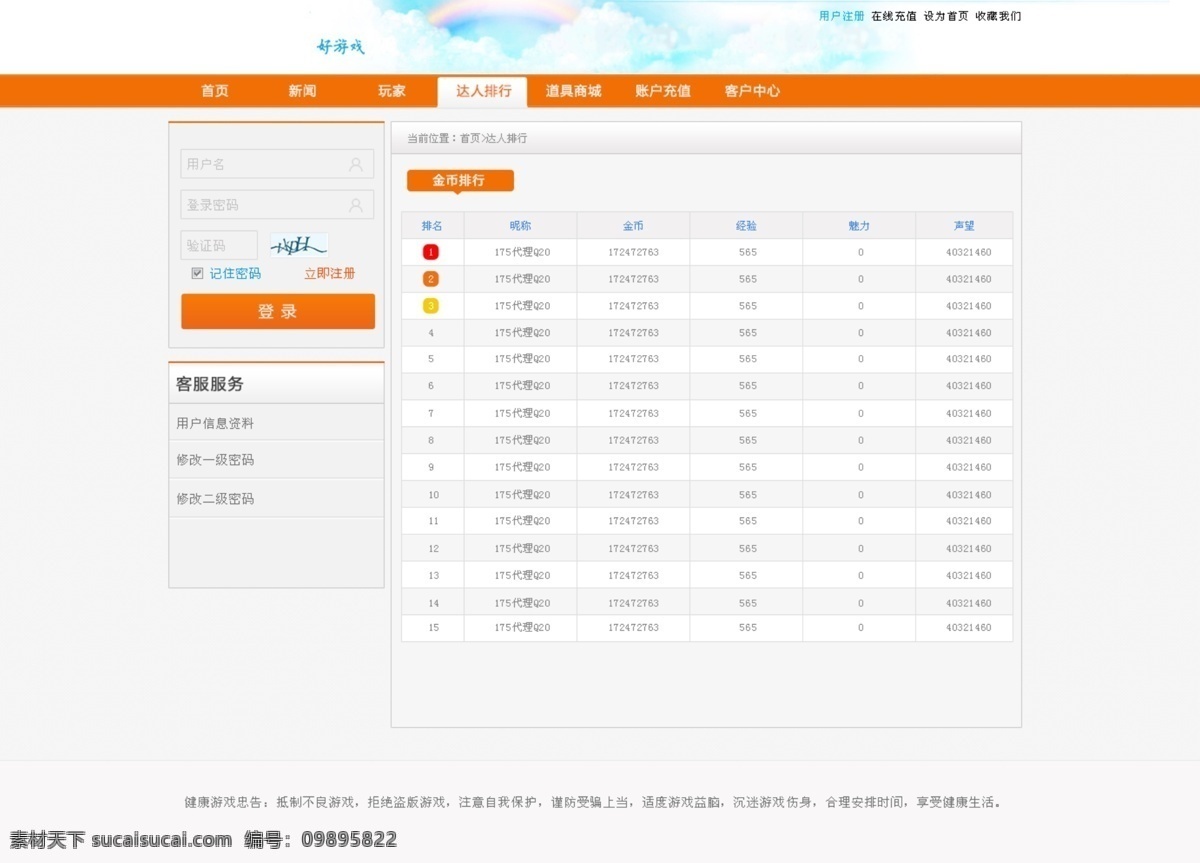Open 修改一级密码 in 客服服务
1200x863 pixels.
[x=215, y=460]
